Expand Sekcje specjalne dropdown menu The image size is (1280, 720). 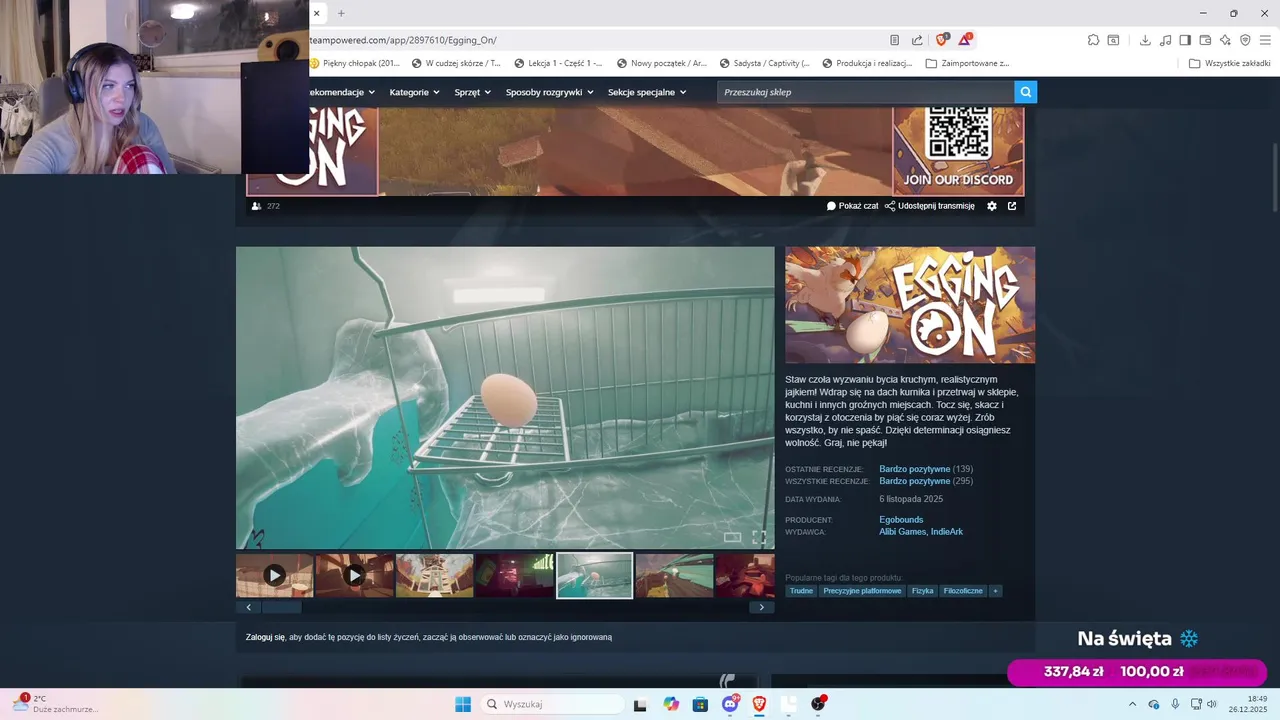[x=647, y=92]
